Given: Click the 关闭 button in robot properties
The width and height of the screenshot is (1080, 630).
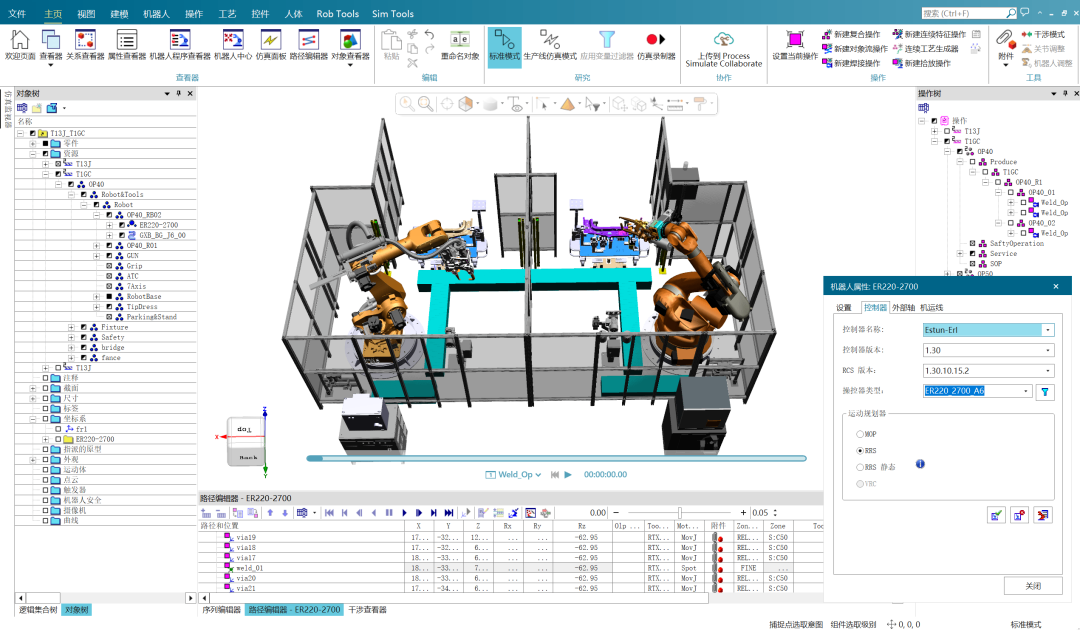Looking at the screenshot, I should tap(1032, 586).
